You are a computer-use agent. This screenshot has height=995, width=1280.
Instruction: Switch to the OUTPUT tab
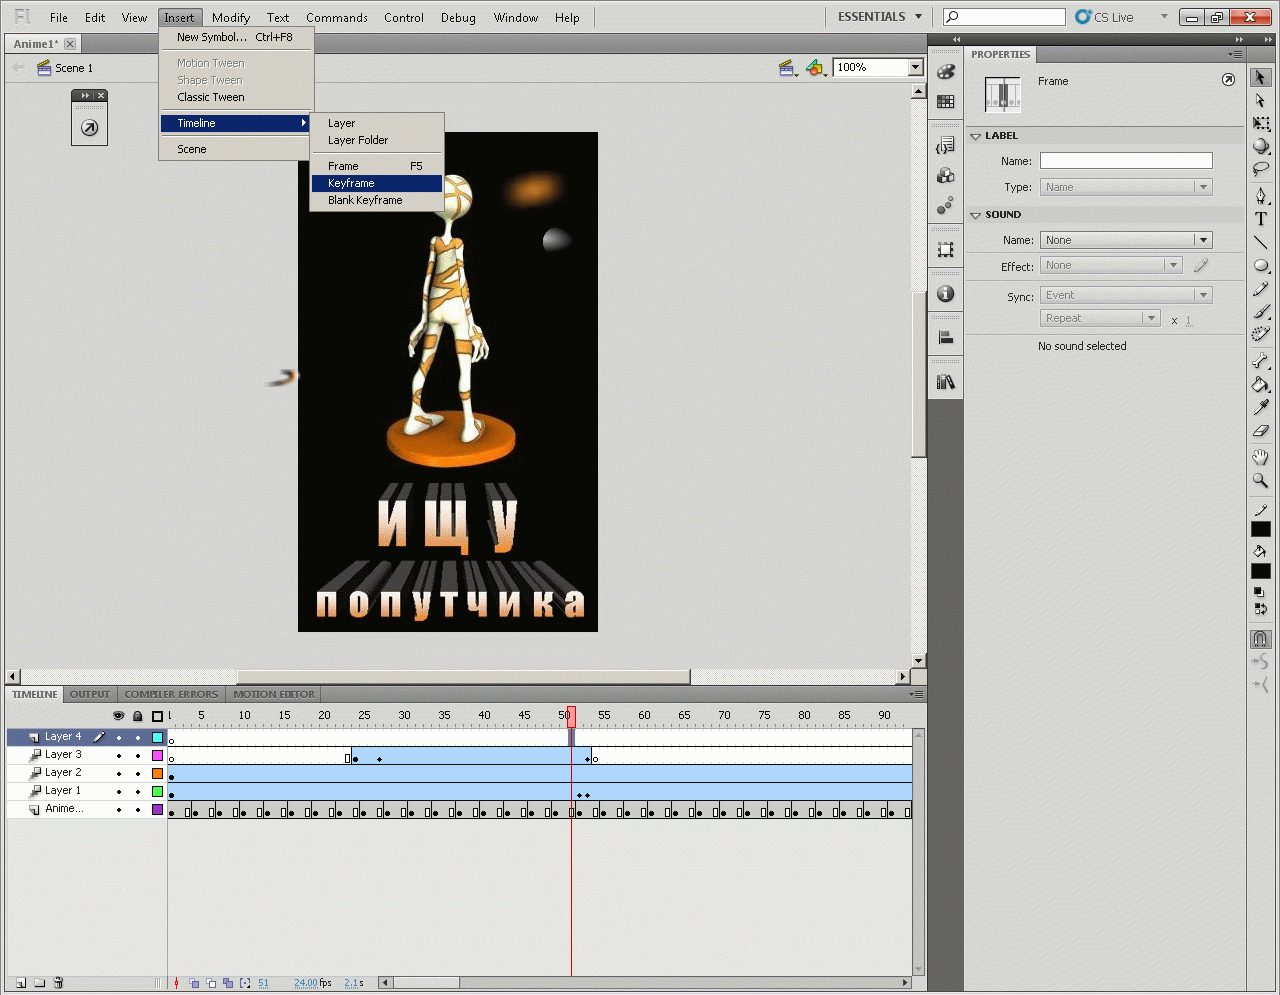90,694
